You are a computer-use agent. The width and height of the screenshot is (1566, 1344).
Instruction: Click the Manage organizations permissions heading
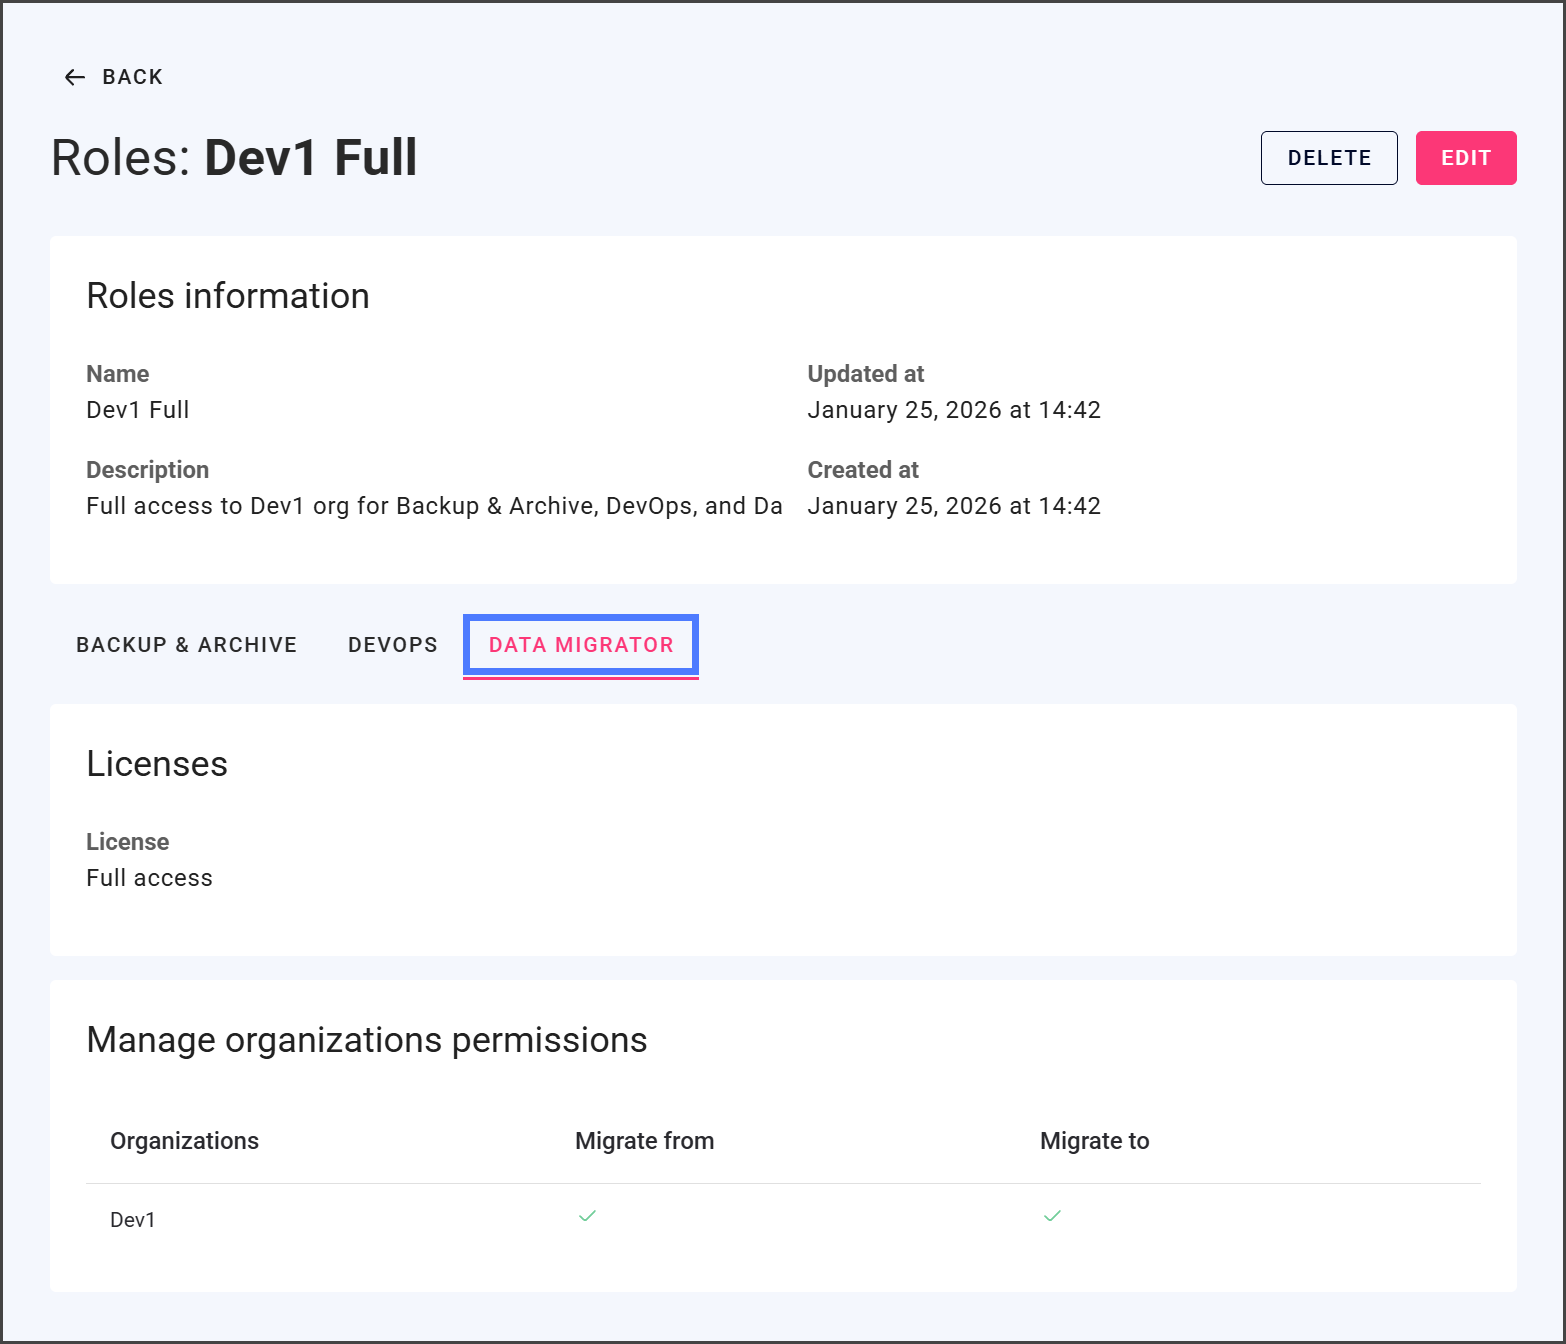point(367,1040)
